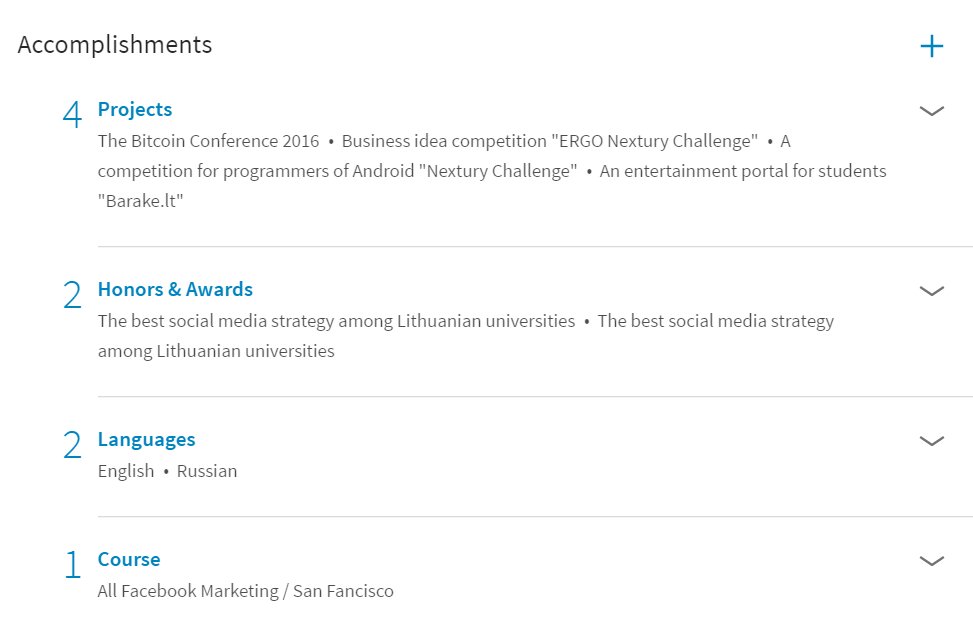Open the Languages heading link
This screenshot has height=627, width=973.
[146, 440]
